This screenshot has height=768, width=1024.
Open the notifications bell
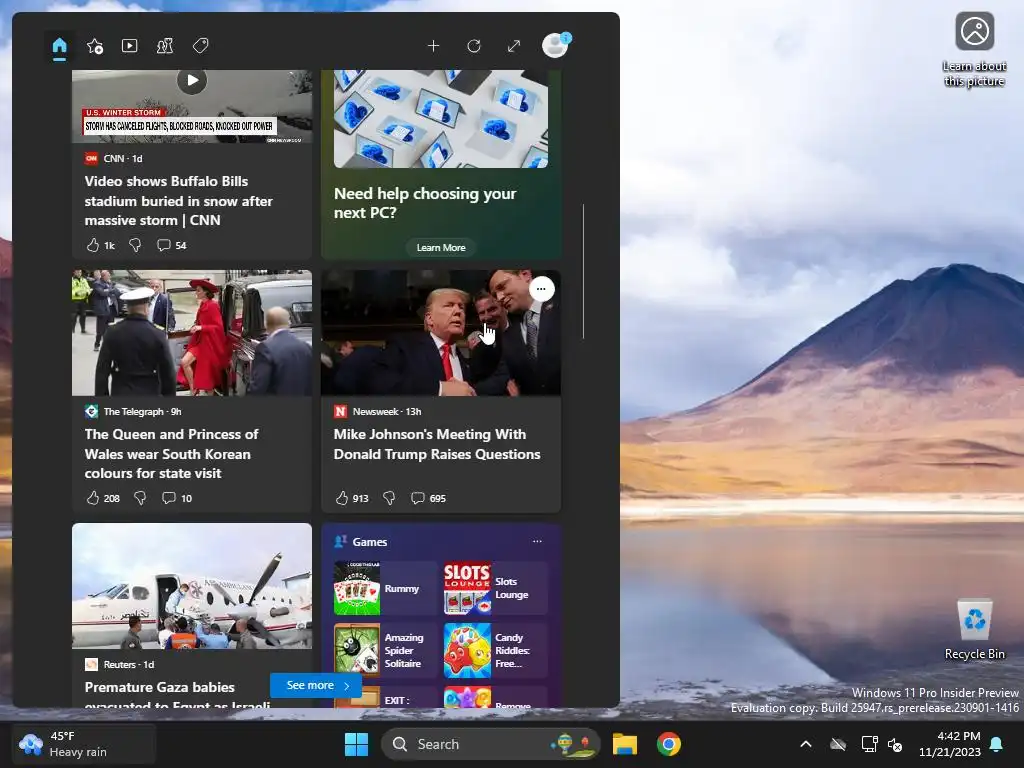[997, 744]
